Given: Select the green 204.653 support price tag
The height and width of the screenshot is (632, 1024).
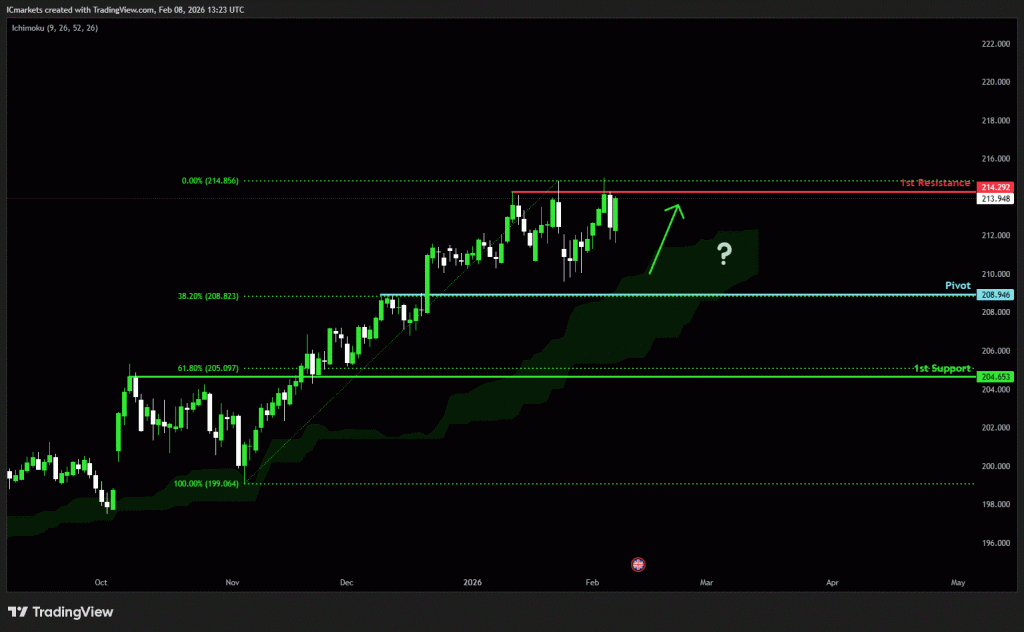Looking at the screenshot, I should coord(996,377).
